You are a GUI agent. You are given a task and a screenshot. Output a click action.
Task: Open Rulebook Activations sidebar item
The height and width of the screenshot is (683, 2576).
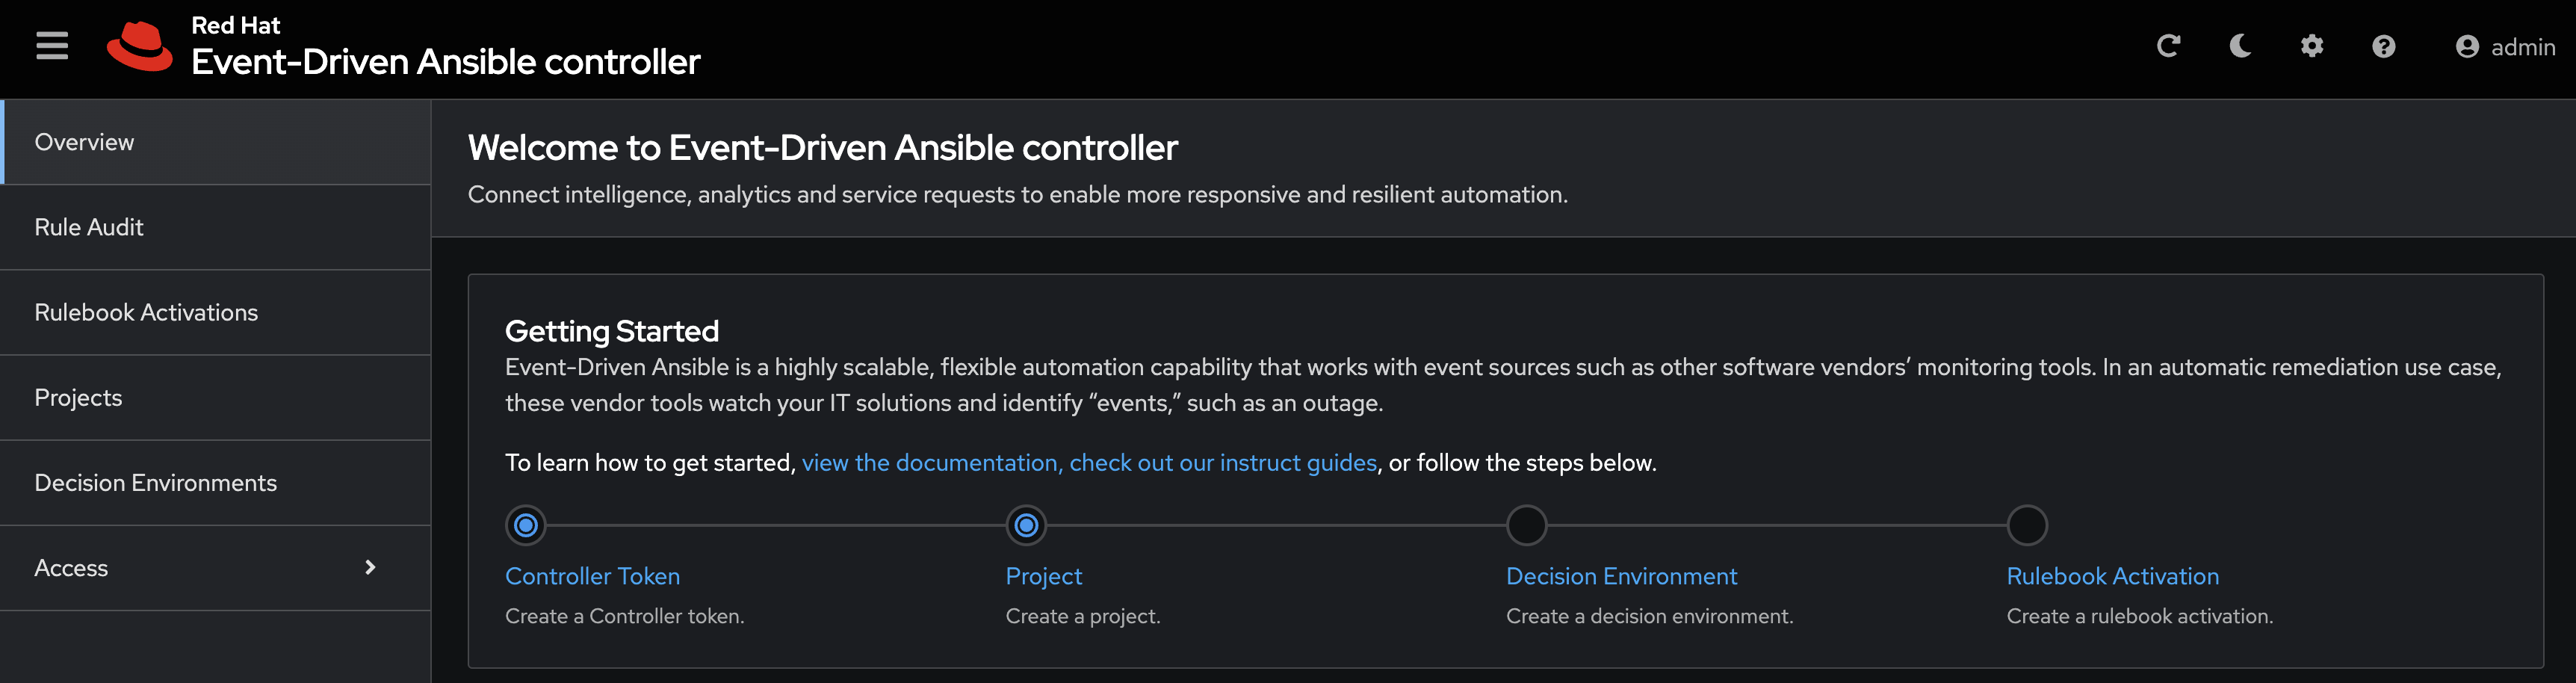pos(146,312)
